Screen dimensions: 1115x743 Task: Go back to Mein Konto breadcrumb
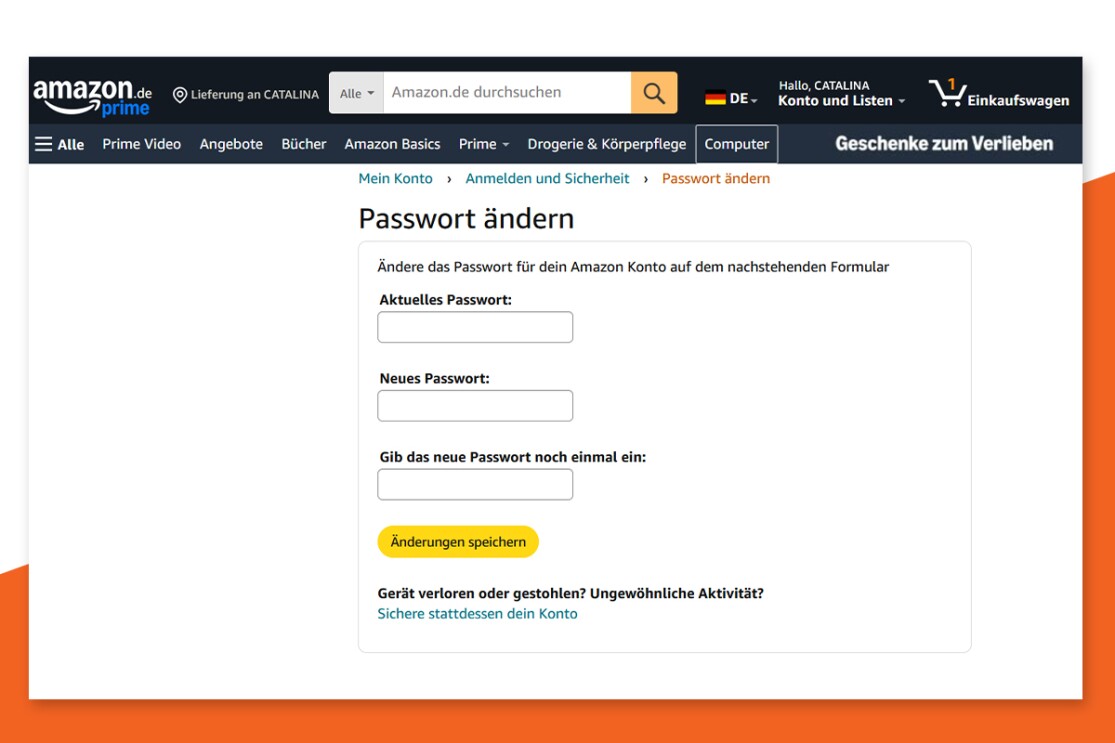pyautogui.click(x=395, y=179)
